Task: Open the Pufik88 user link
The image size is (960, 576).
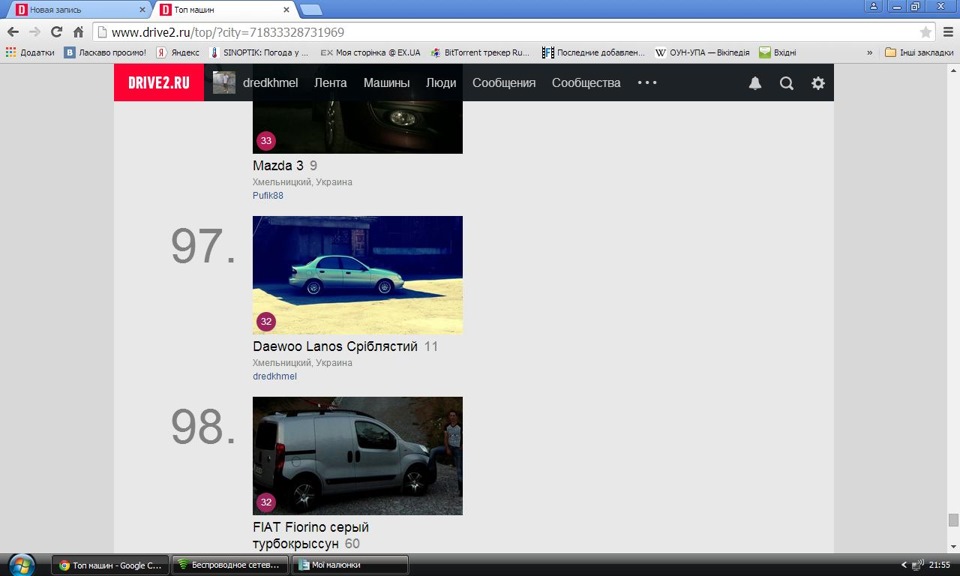Action: (x=268, y=196)
